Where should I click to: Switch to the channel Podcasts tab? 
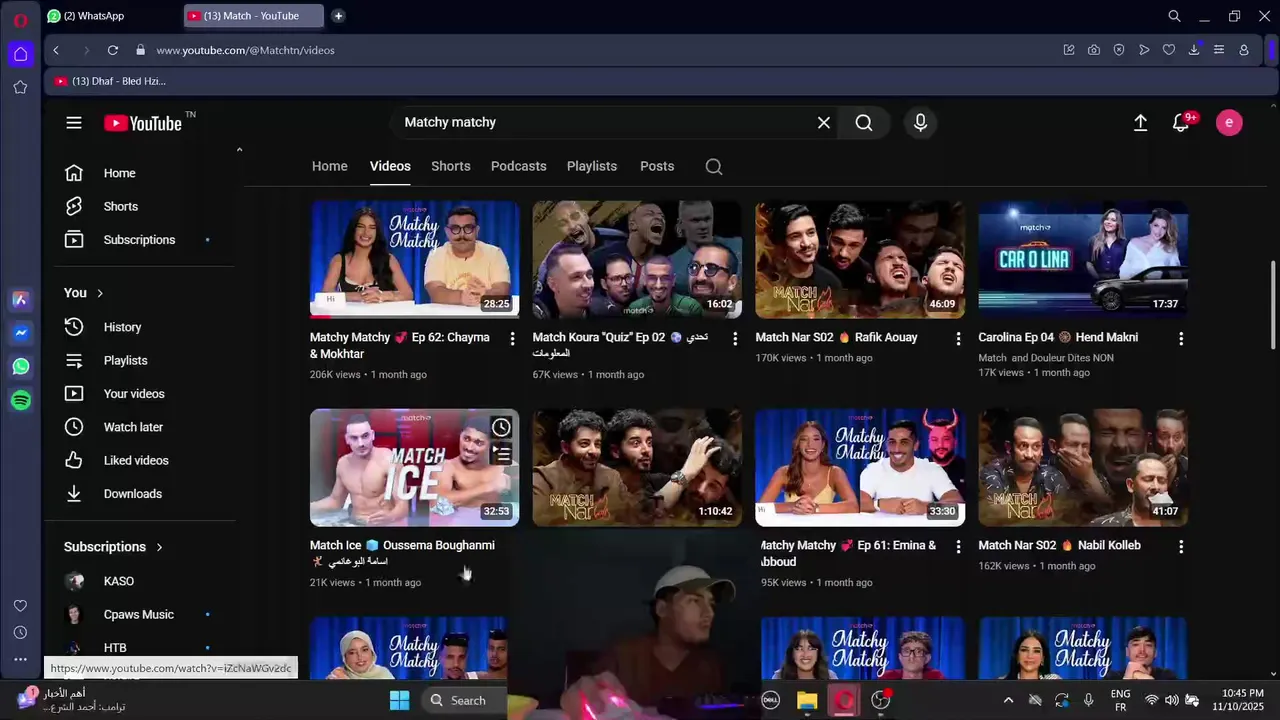pos(519,166)
